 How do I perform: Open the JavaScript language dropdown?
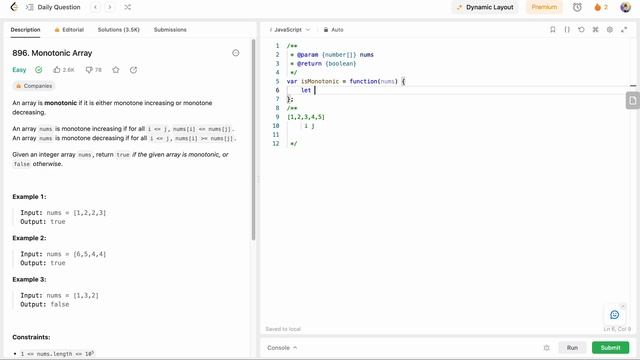290,30
